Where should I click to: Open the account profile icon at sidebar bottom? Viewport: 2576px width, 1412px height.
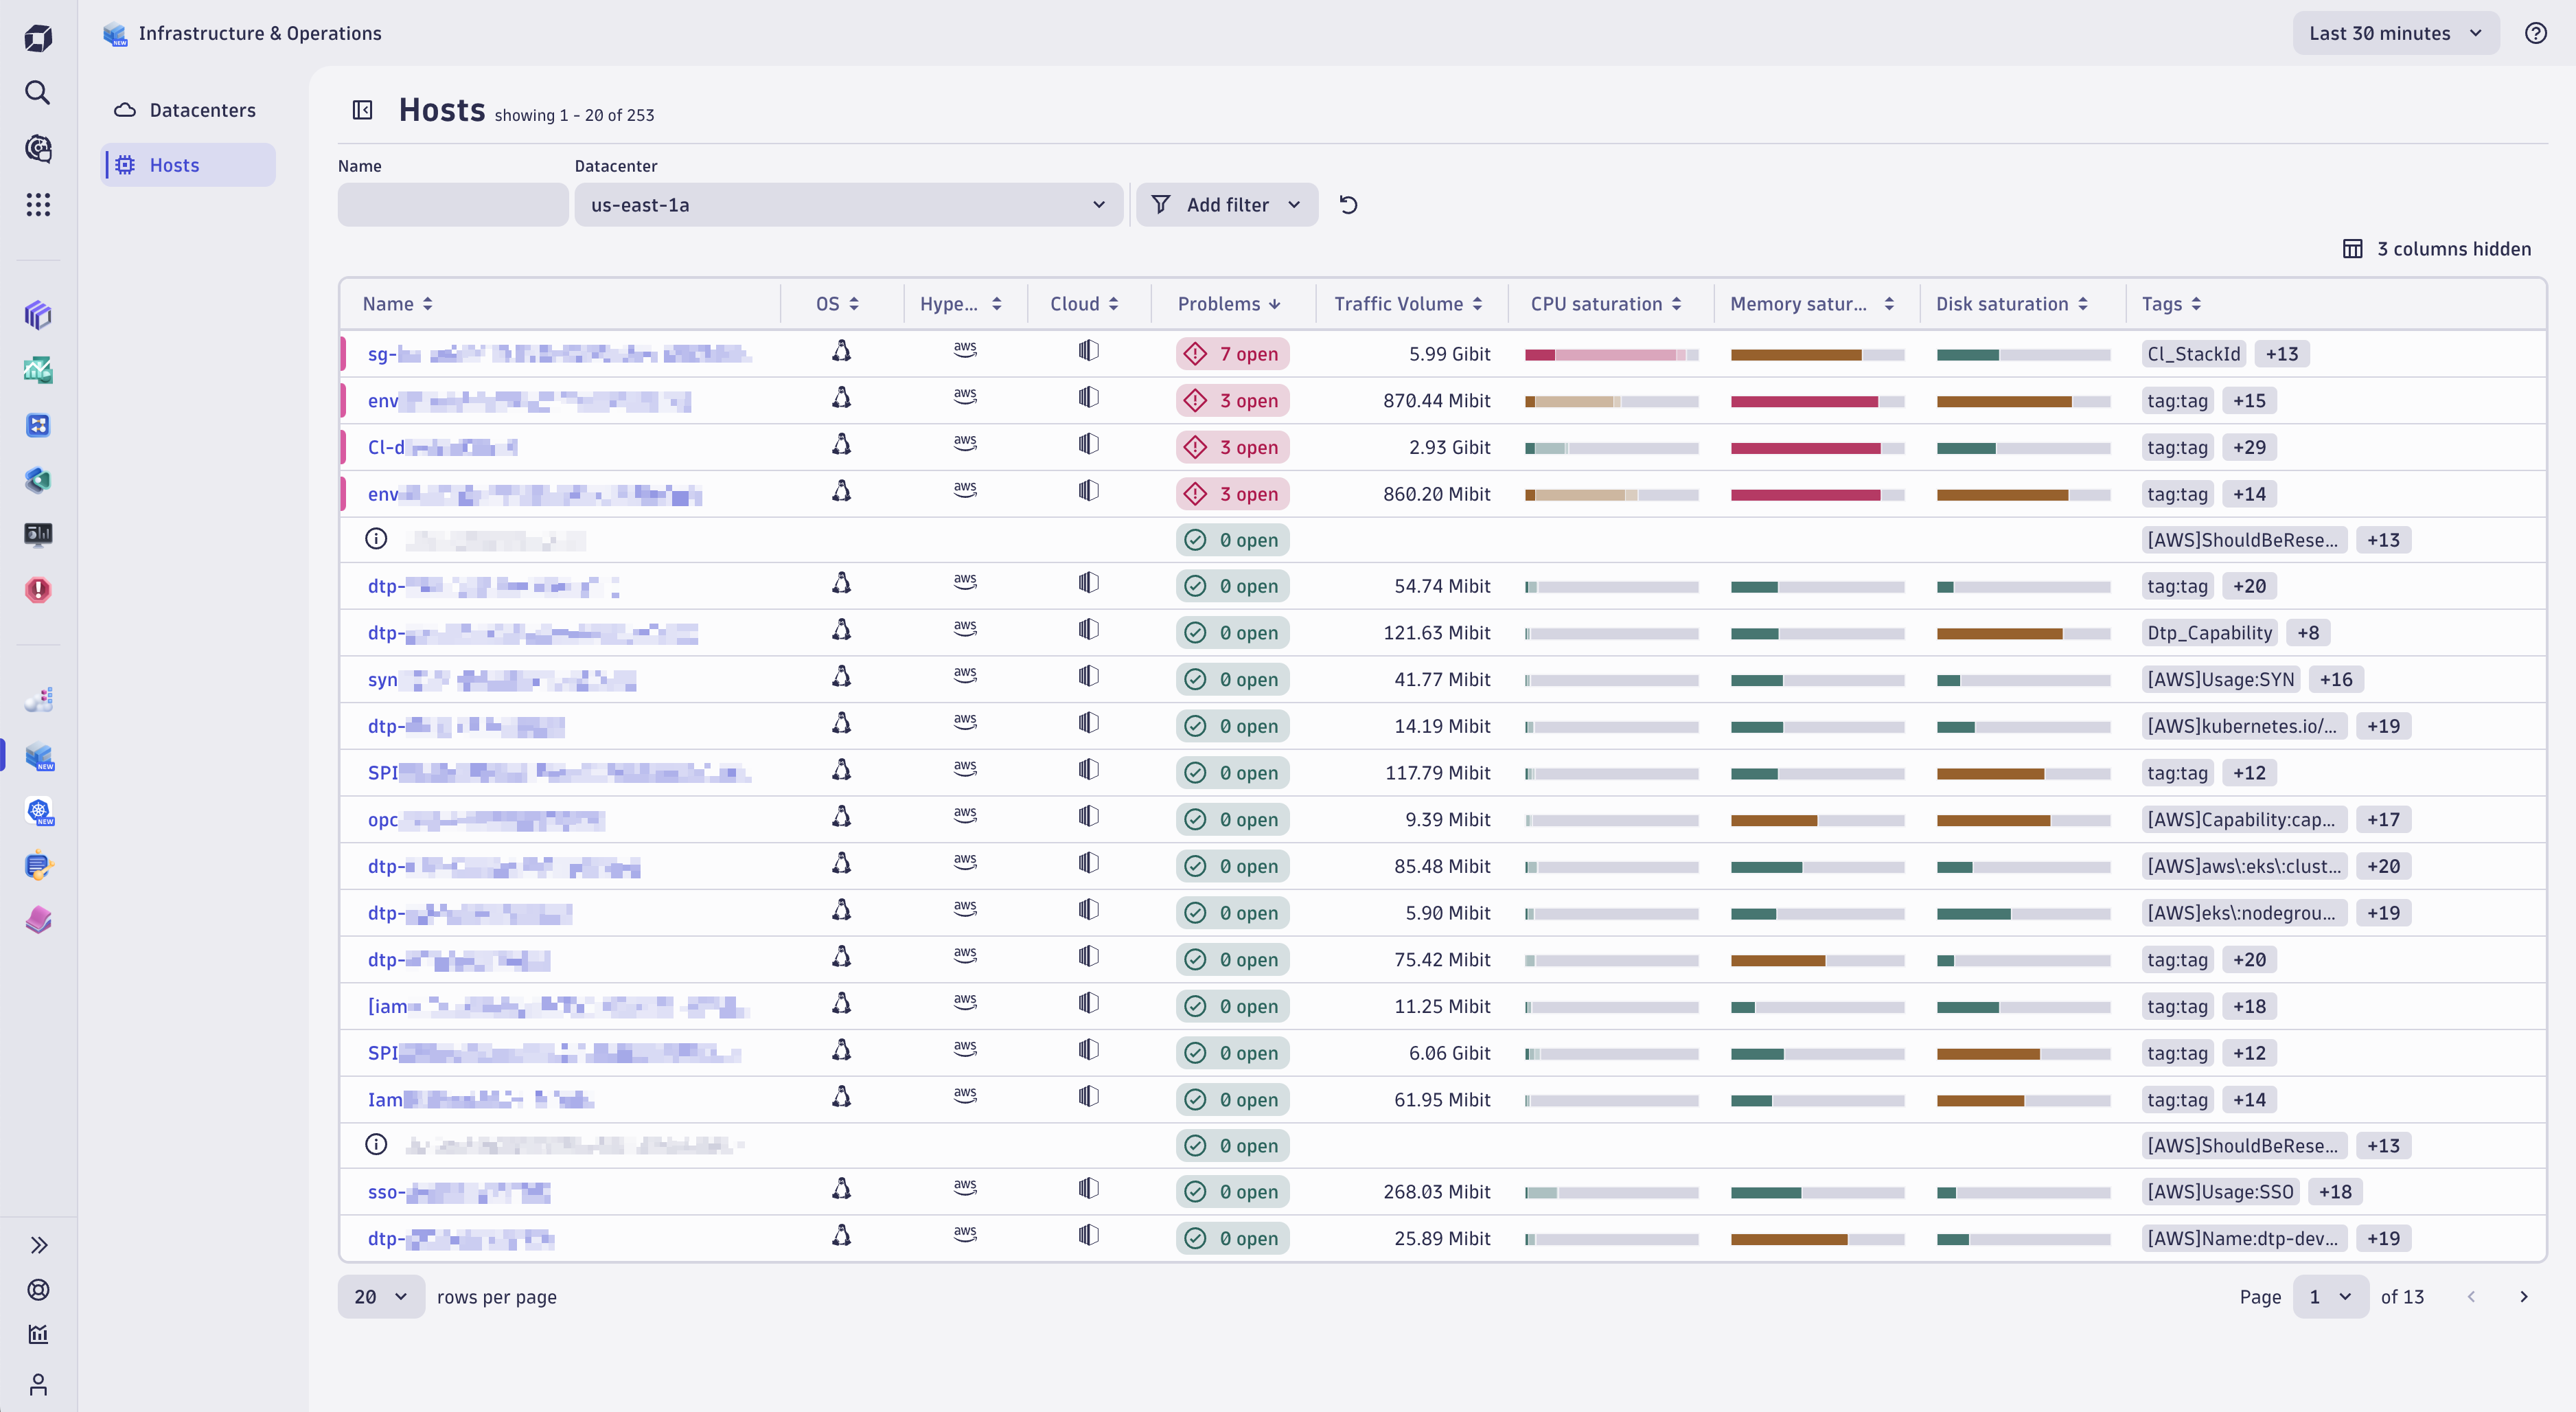[x=38, y=1385]
